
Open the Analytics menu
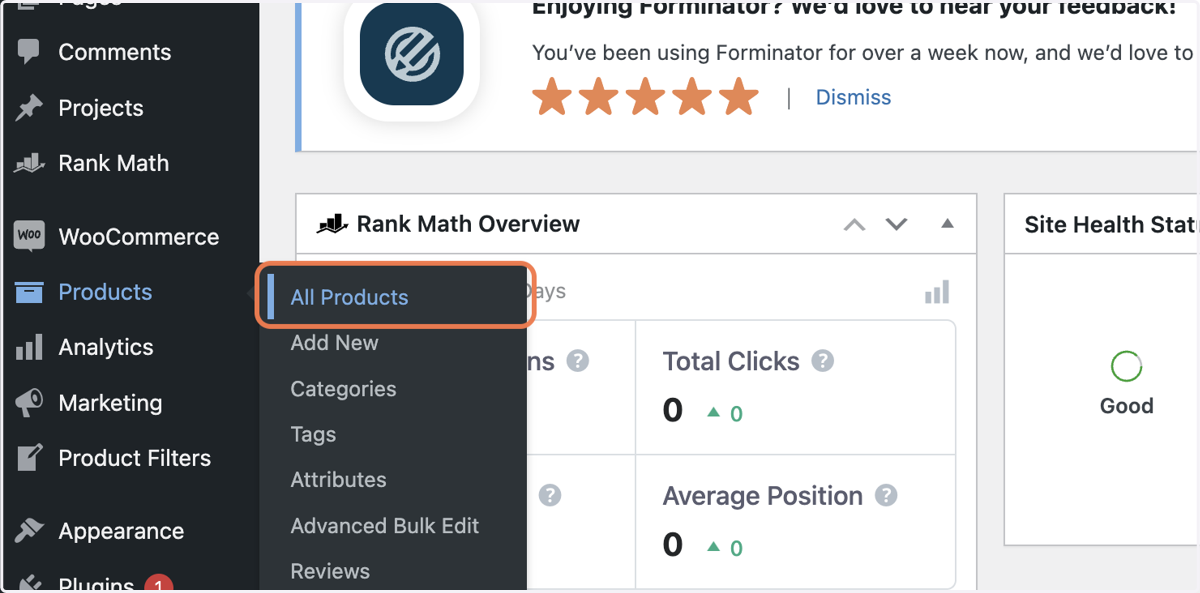coord(106,347)
